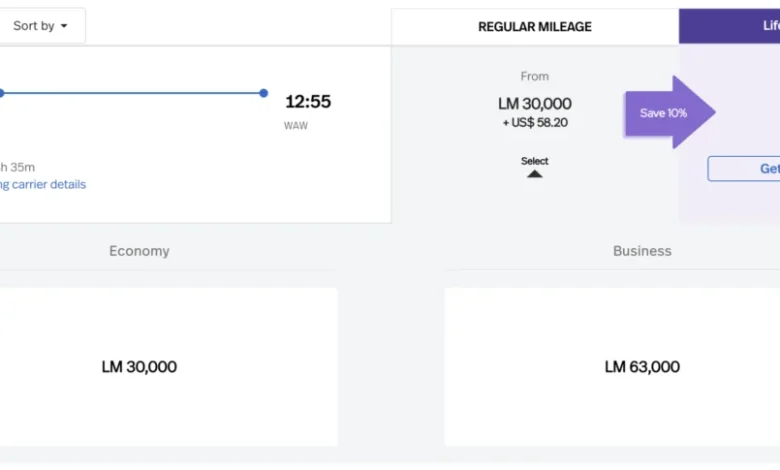This screenshot has height=470, width=780.
Task: Click the WAW airport code
Action: [295, 126]
